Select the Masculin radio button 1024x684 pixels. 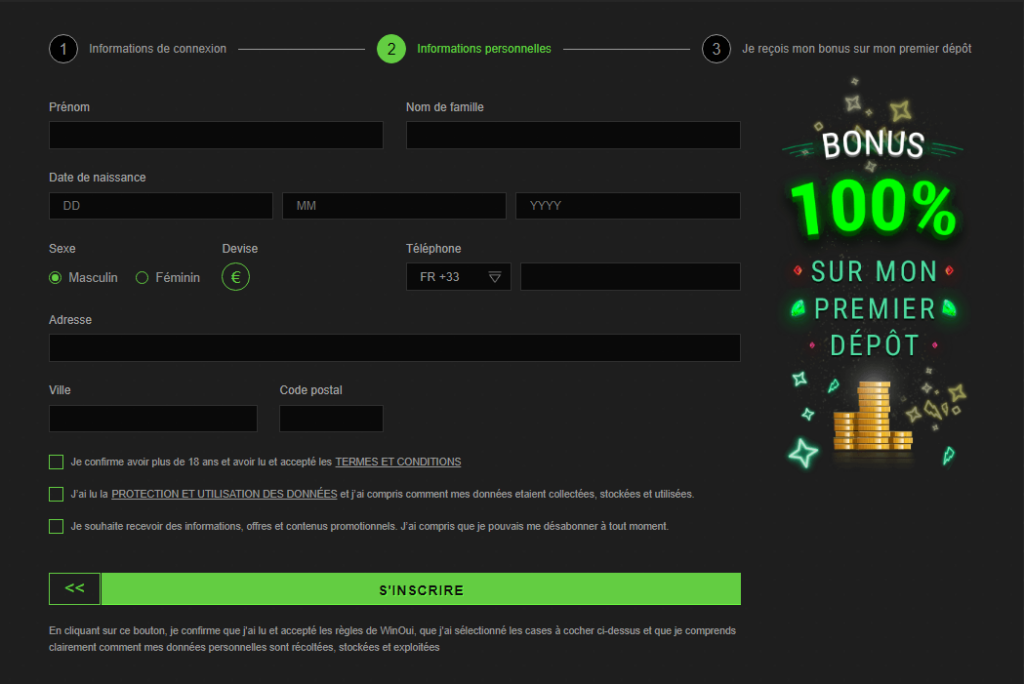click(x=55, y=277)
